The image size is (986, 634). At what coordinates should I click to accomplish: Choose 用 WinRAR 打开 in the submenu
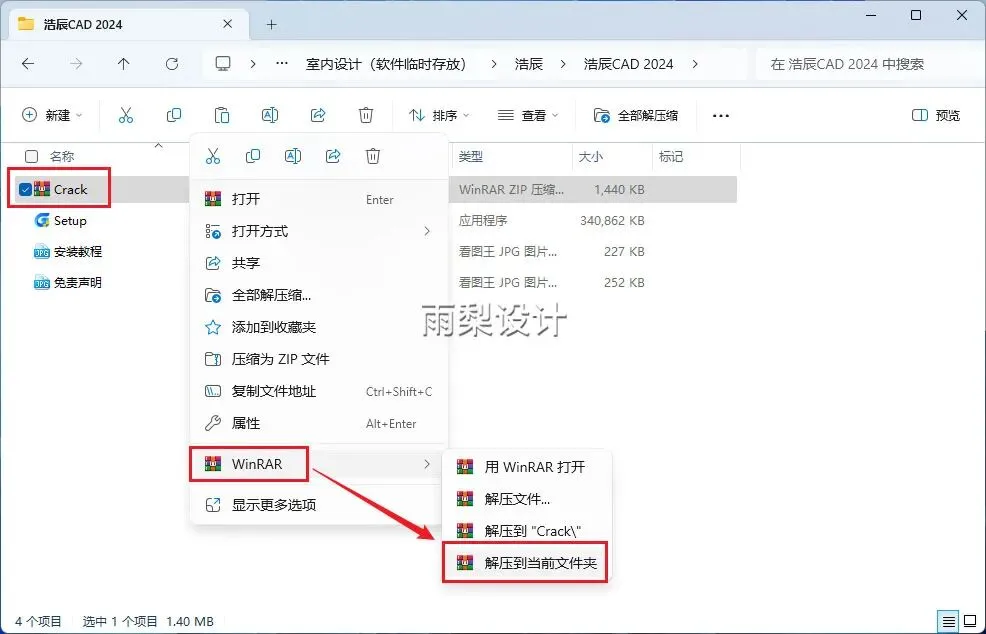[527, 467]
